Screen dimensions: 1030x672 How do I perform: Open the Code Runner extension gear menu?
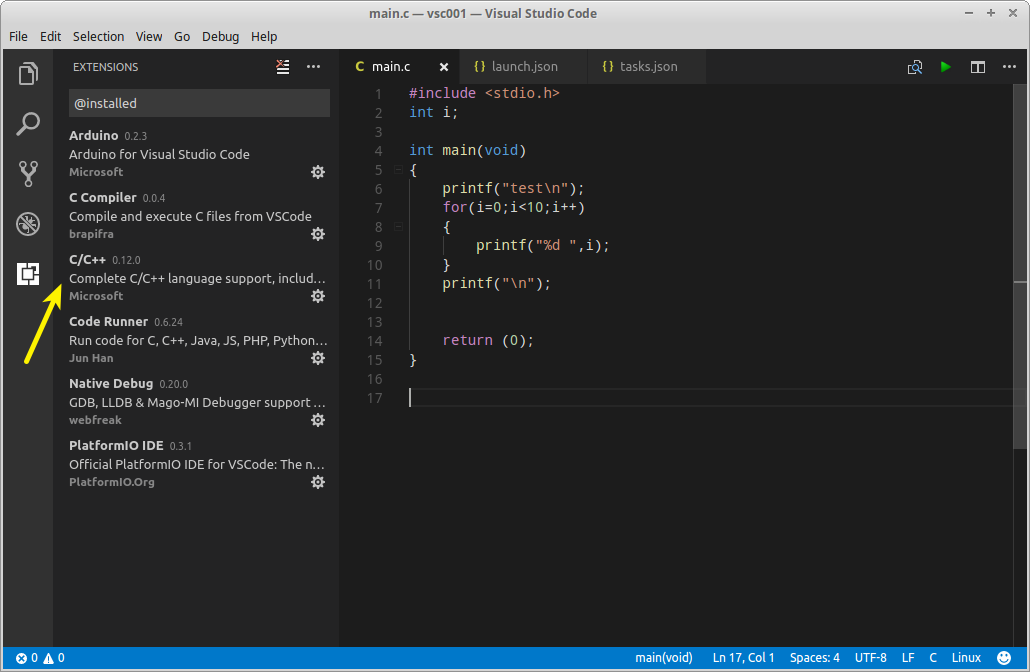click(318, 358)
